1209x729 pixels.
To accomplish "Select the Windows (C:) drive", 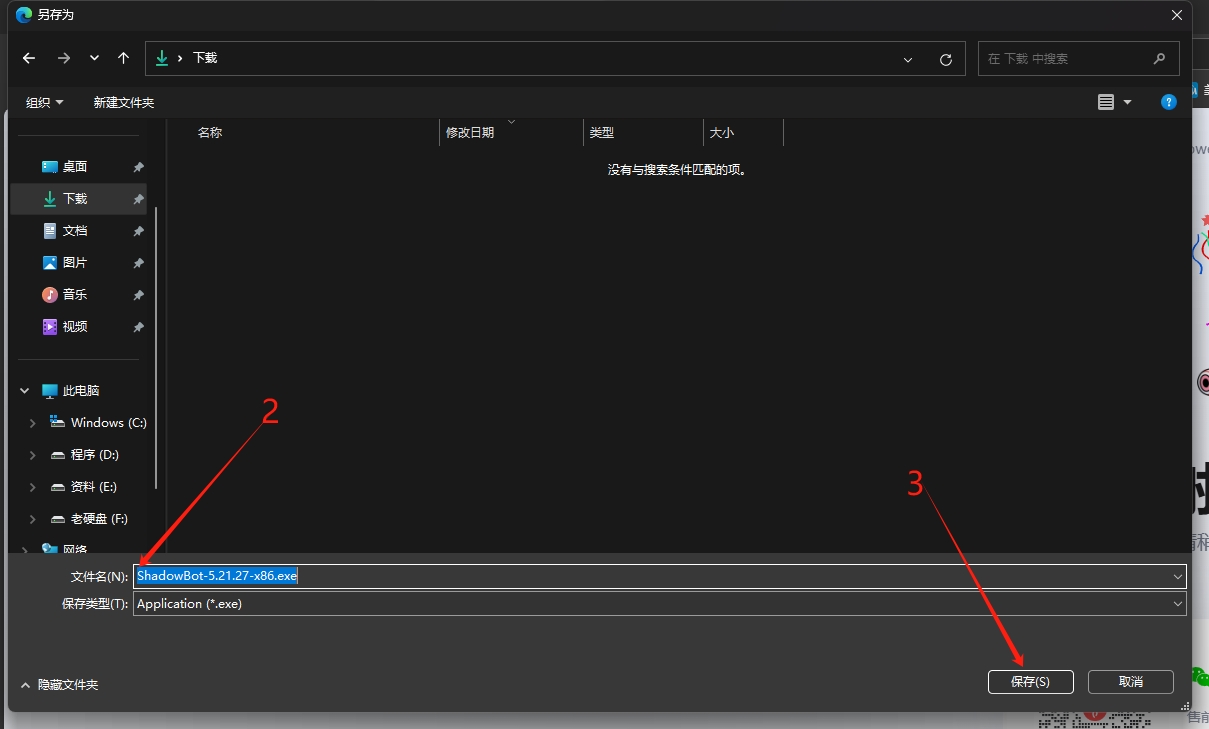I will coord(108,423).
